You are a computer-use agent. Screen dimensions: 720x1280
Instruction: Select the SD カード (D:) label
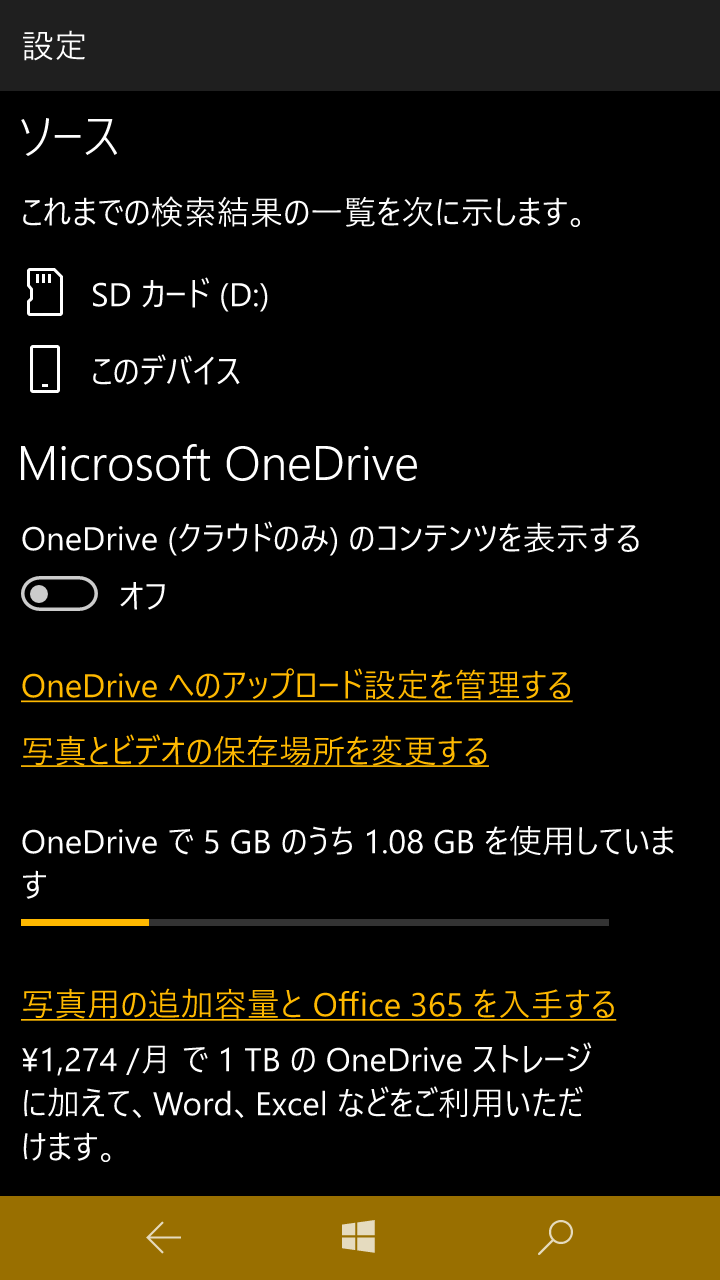pos(180,294)
